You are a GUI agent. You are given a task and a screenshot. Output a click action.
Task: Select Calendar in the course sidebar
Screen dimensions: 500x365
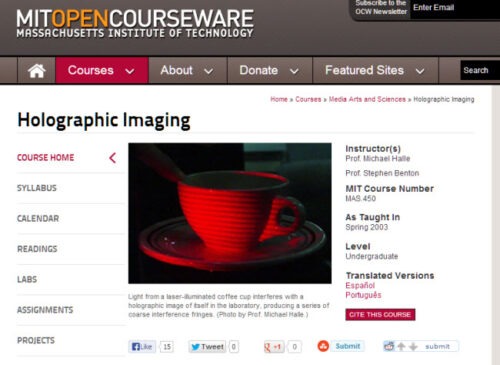(x=38, y=218)
